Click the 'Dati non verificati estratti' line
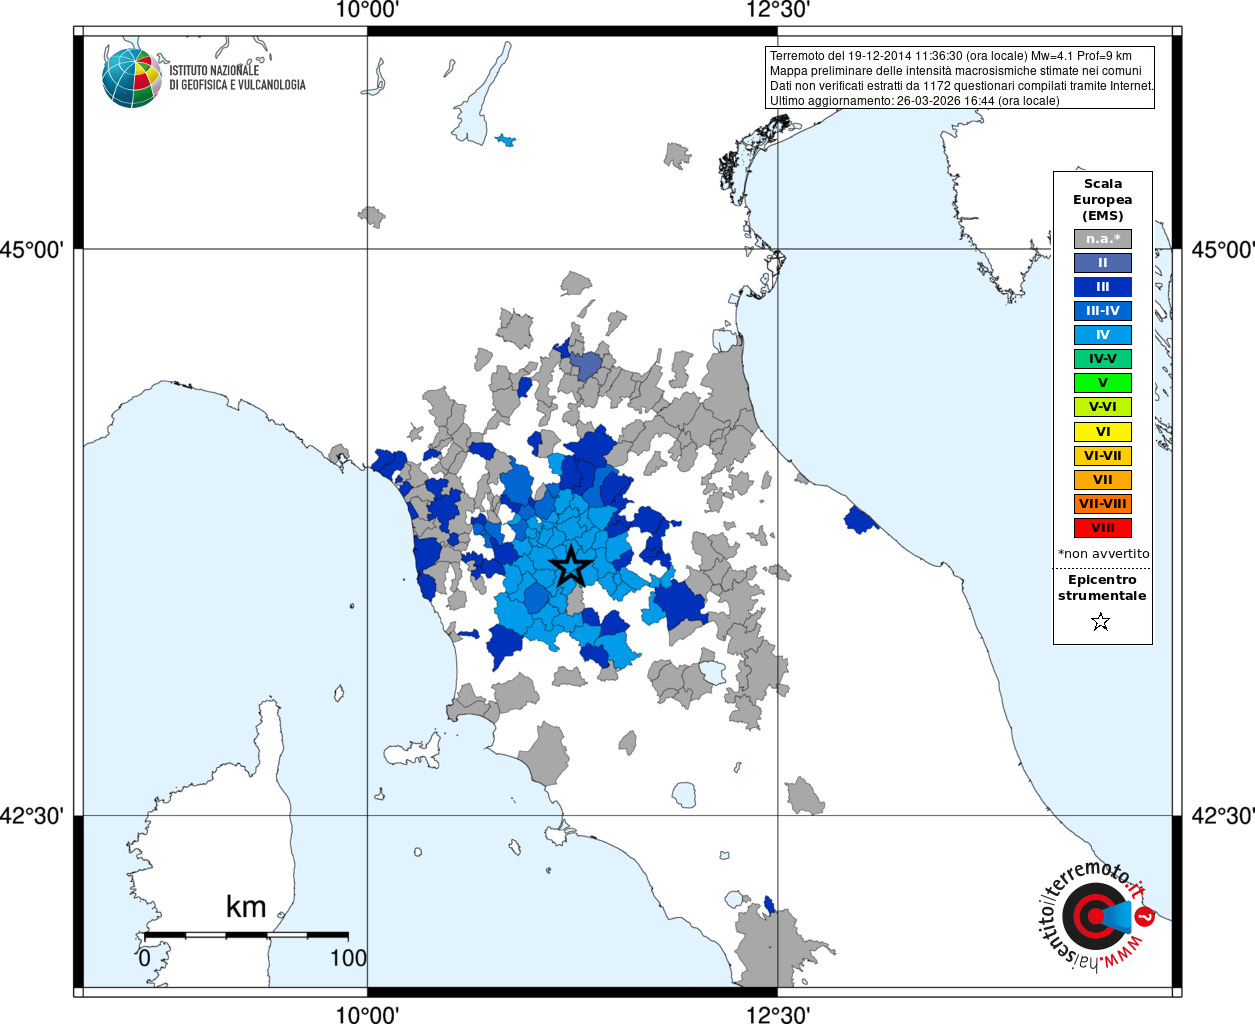 962,86
